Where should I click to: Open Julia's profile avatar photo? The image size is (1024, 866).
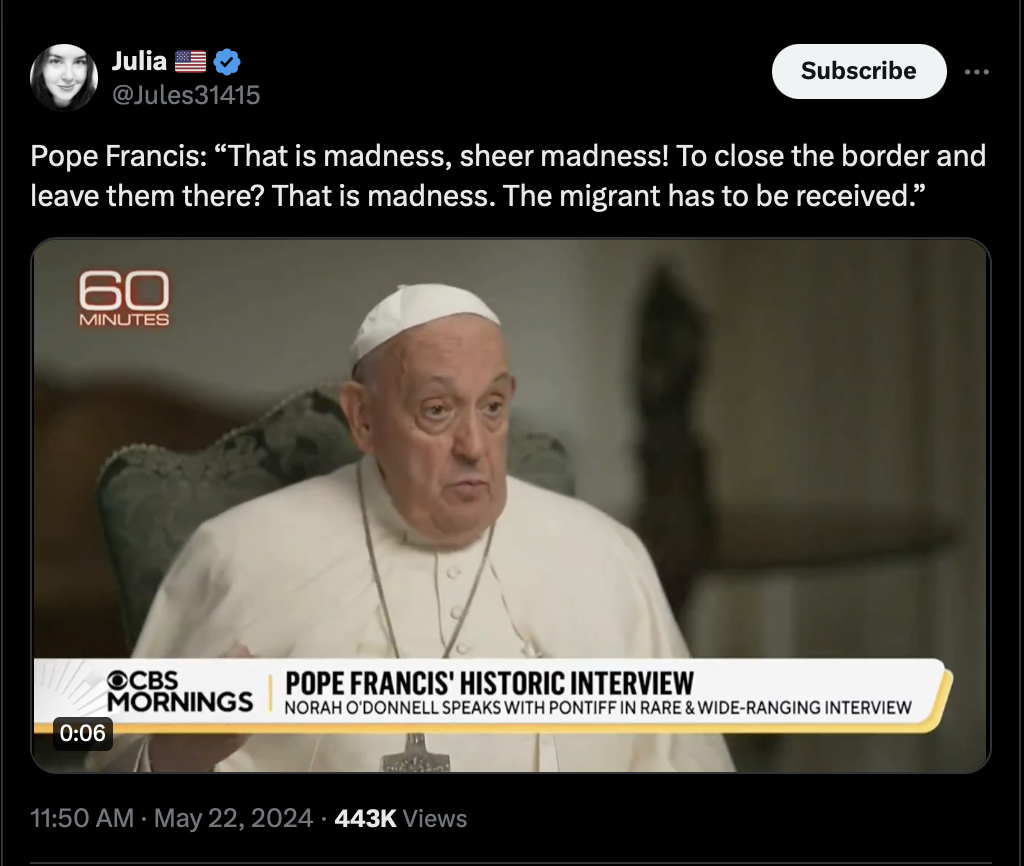point(64,77)
